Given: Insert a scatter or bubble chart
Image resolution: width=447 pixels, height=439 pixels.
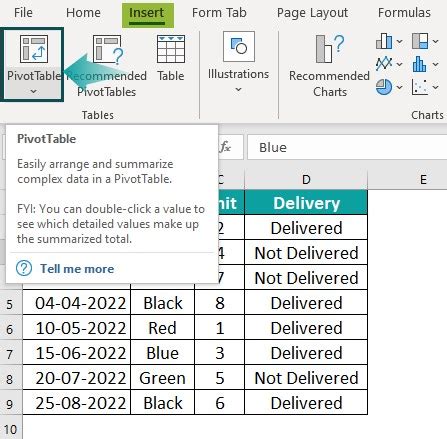Looking at the screenshot, I should (x=420, y=87).
